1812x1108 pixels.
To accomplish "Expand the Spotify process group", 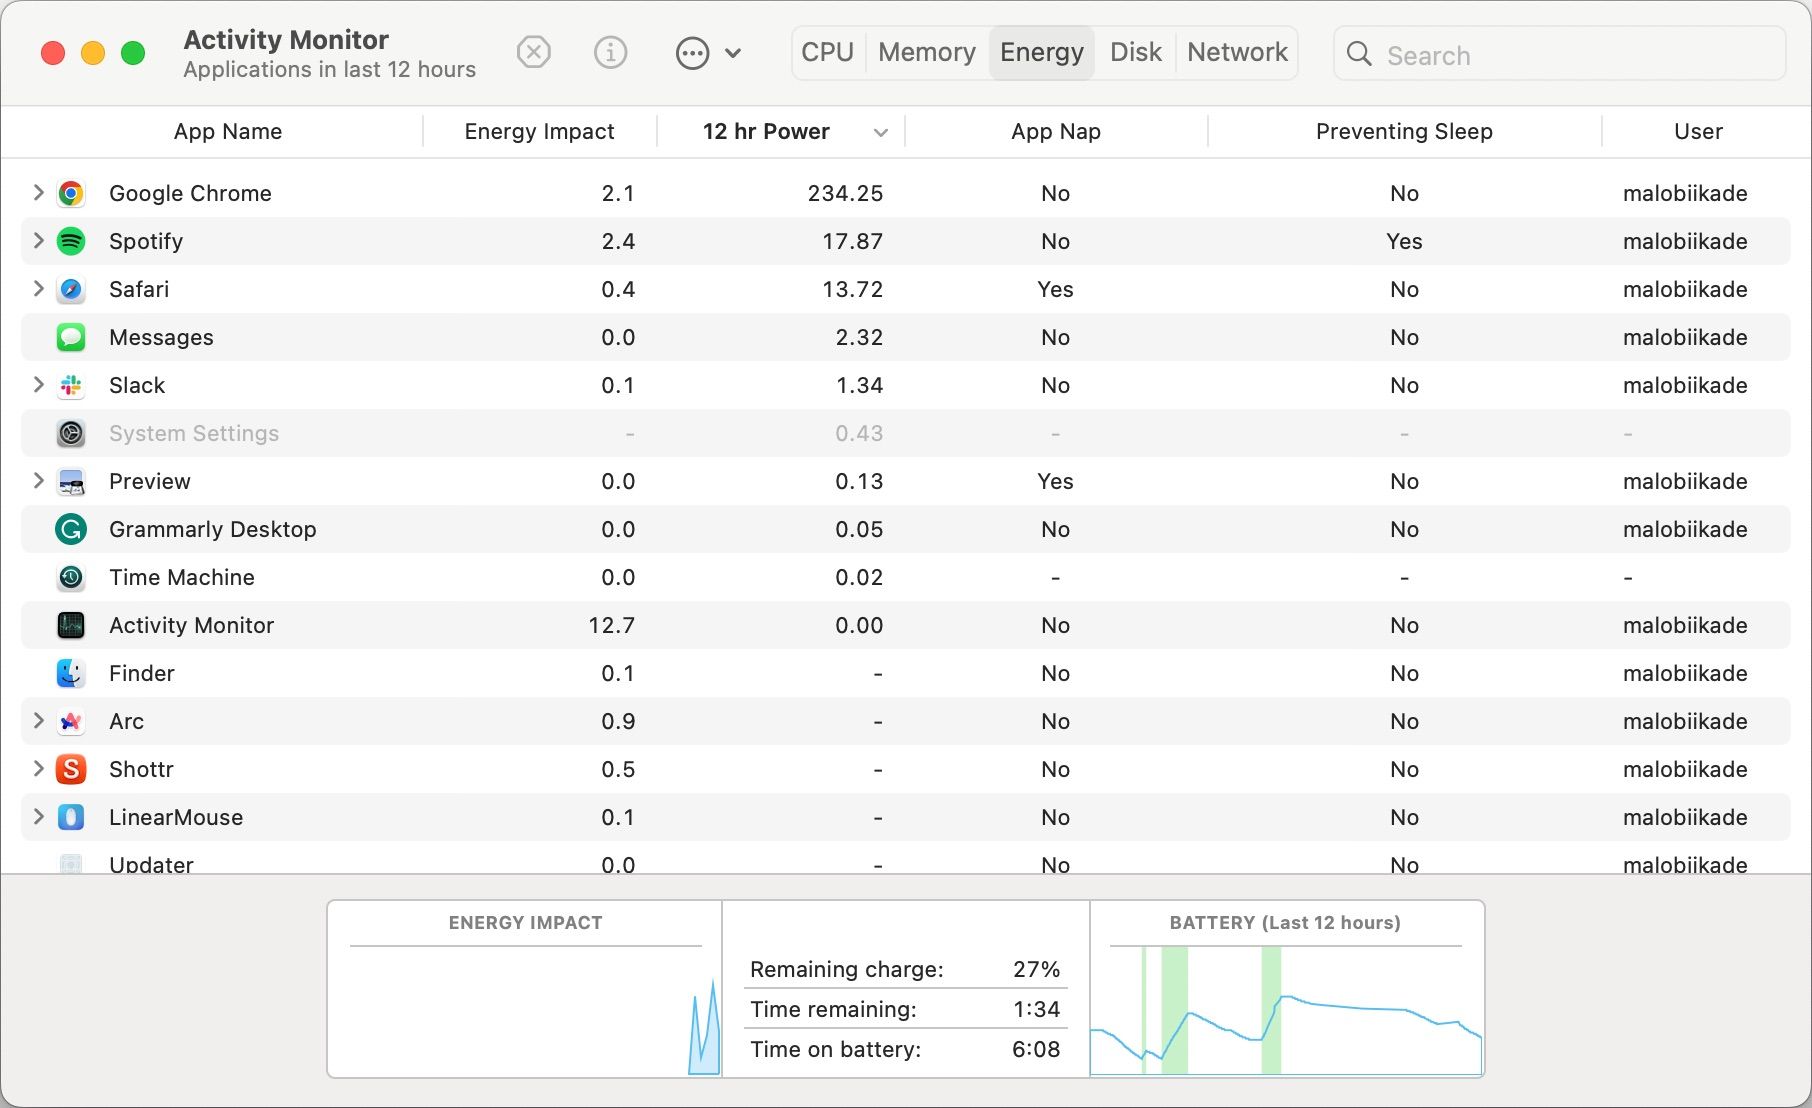I will tap(38, 241).
